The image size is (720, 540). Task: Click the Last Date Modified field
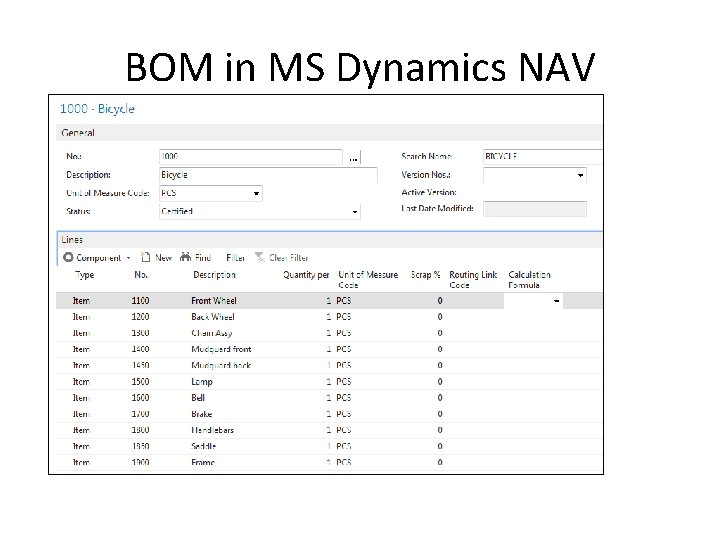535,209
